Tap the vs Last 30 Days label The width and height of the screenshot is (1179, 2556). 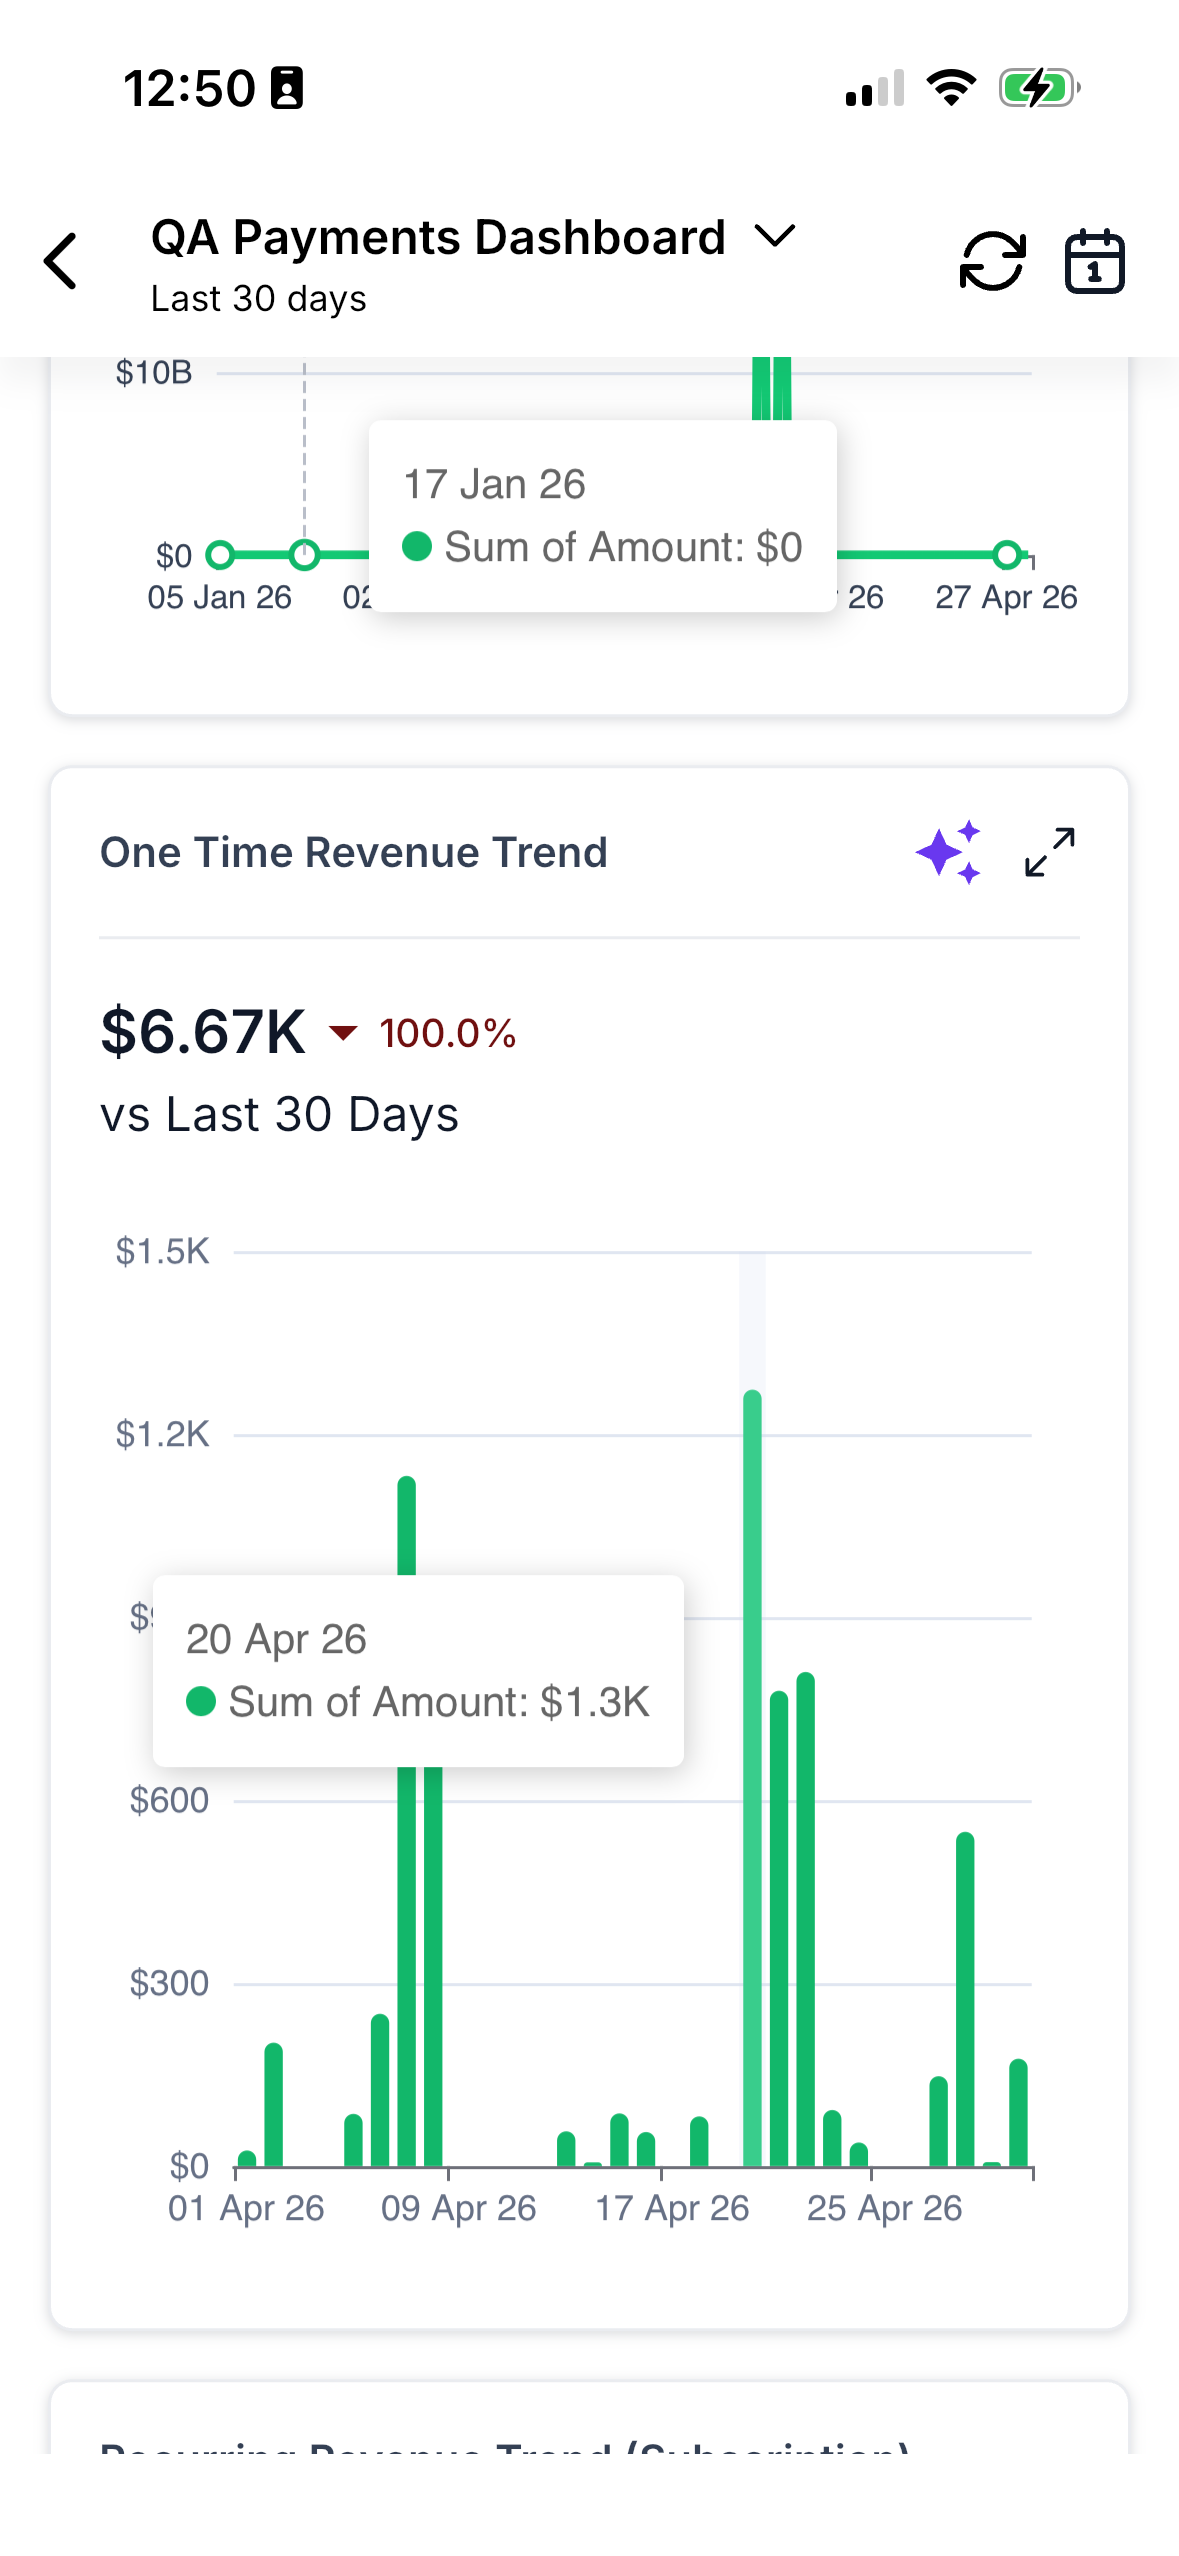coord(279,1114)
